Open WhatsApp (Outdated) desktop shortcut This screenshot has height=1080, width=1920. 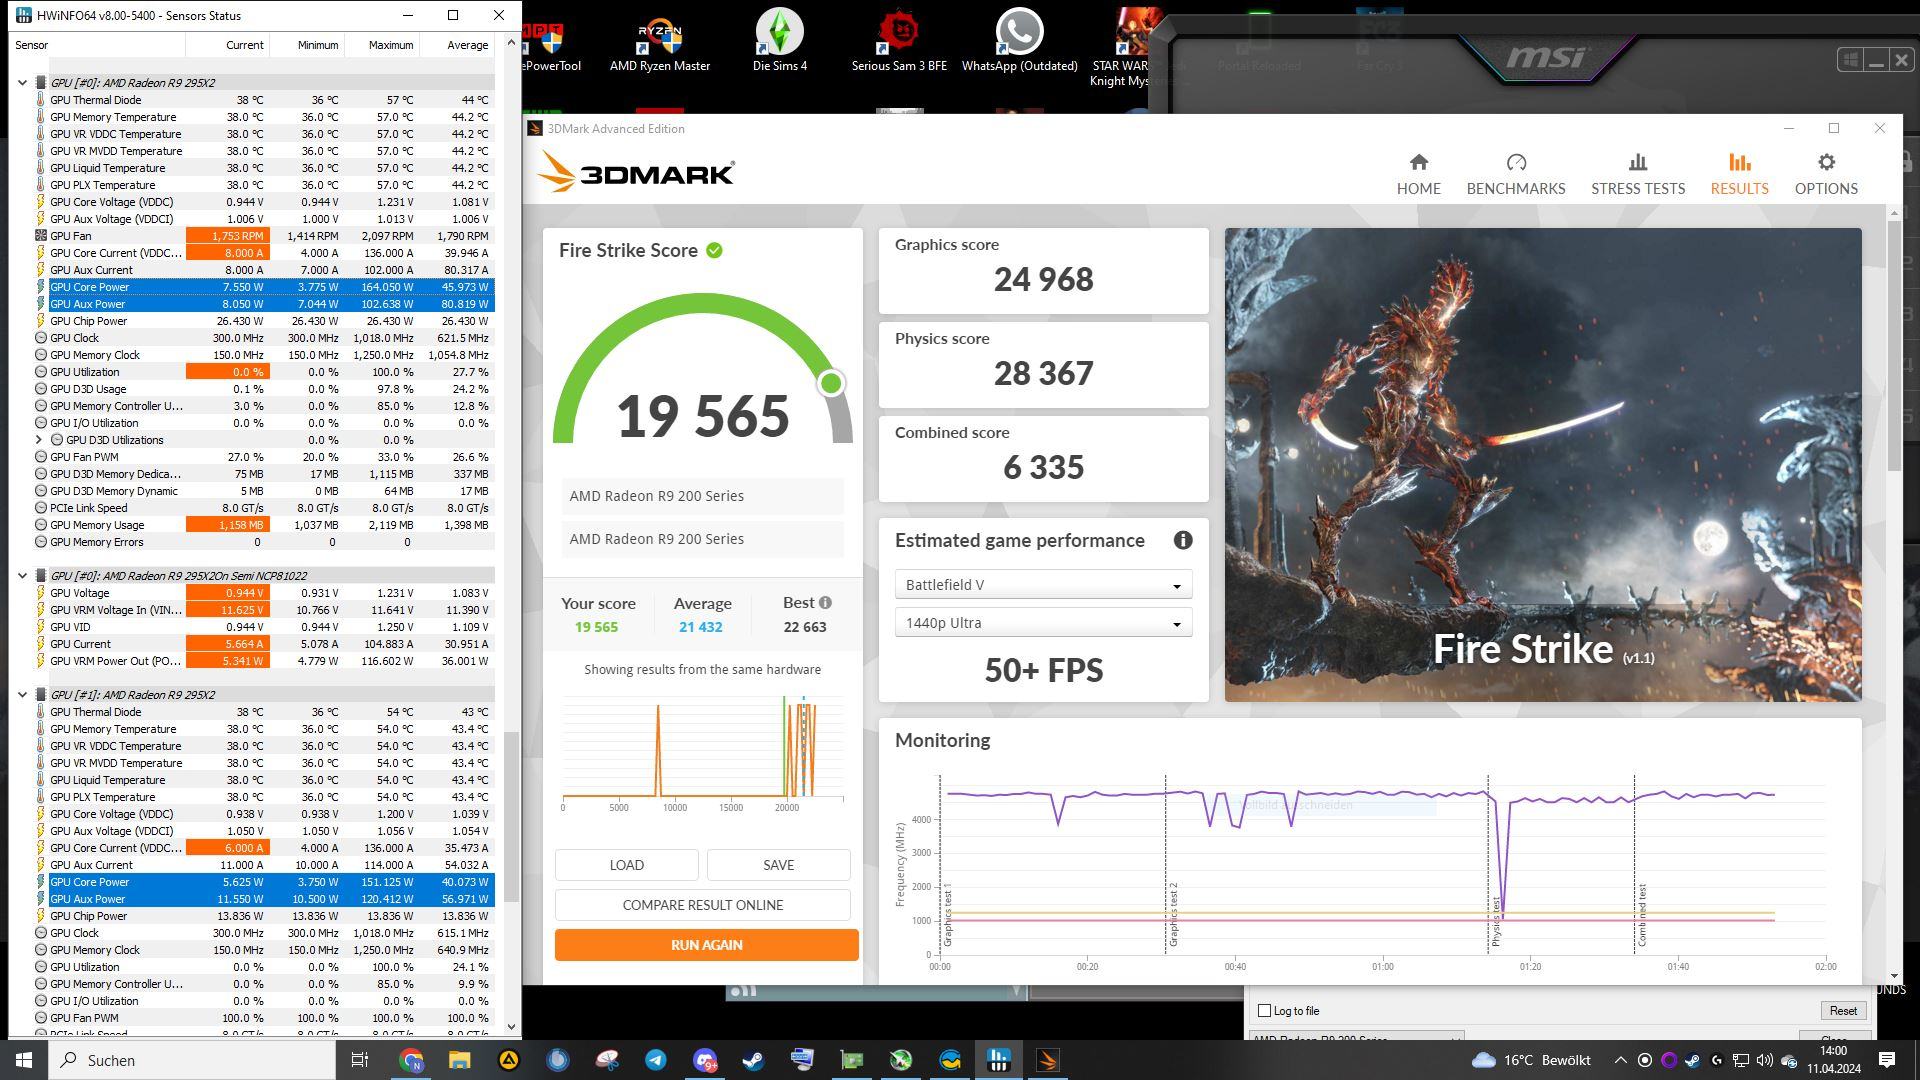[1019, 42]
